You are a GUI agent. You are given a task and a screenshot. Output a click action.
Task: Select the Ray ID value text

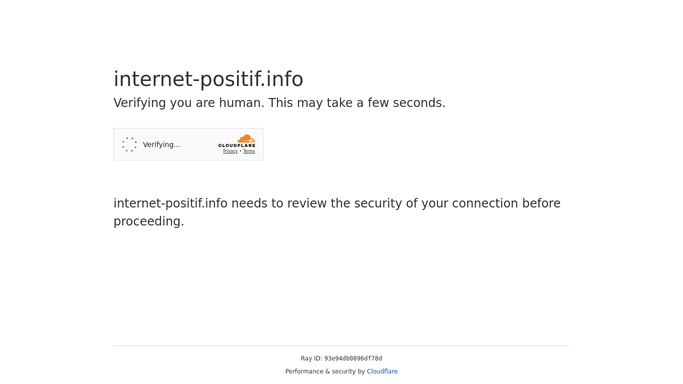[353, 359]
